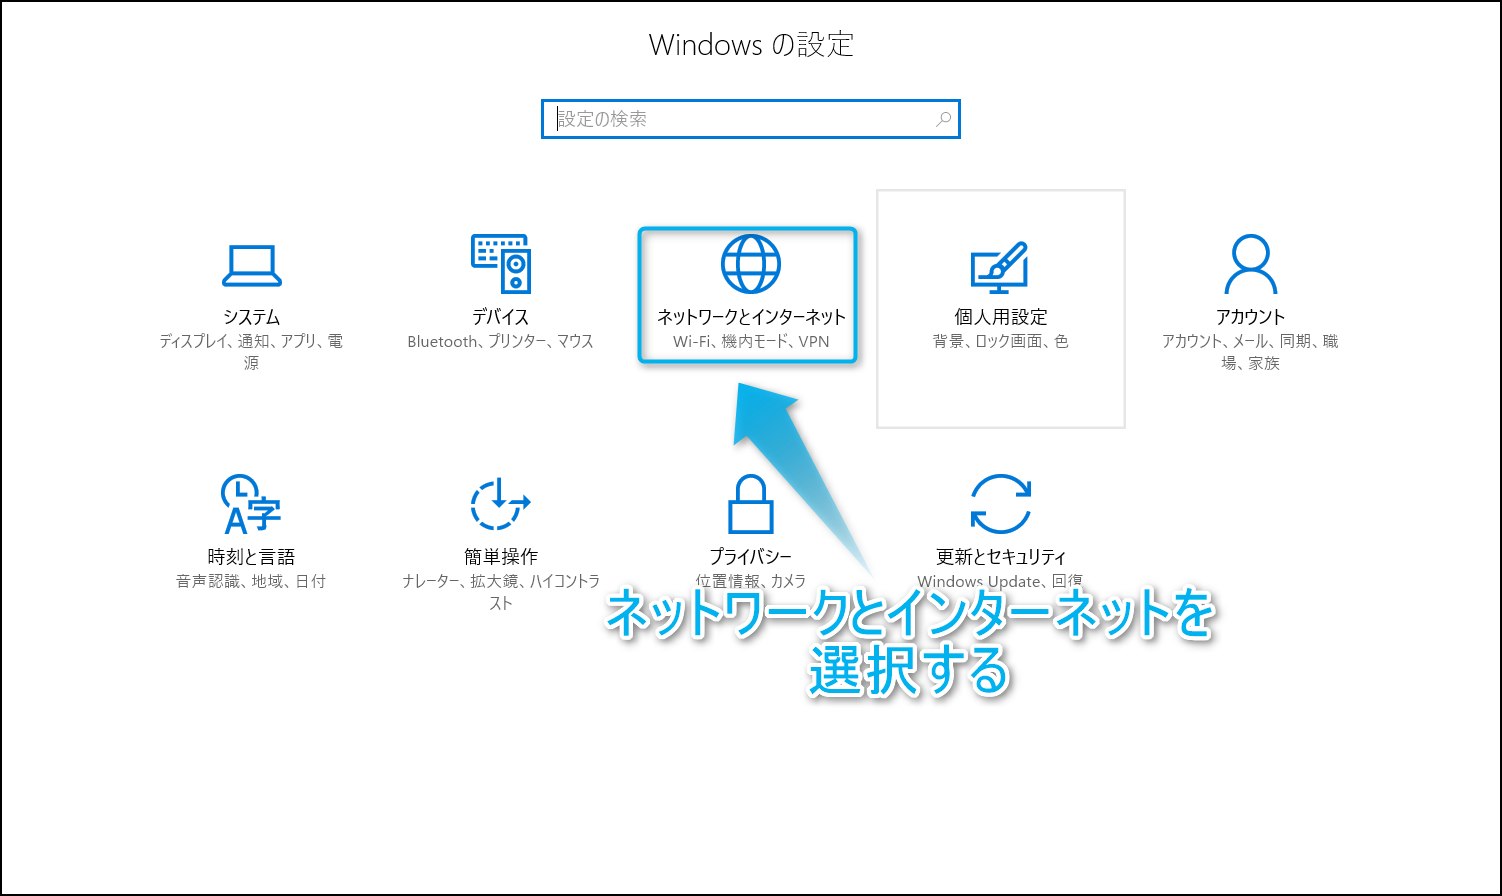Go to the アカウント label

tap(1250, 317)
